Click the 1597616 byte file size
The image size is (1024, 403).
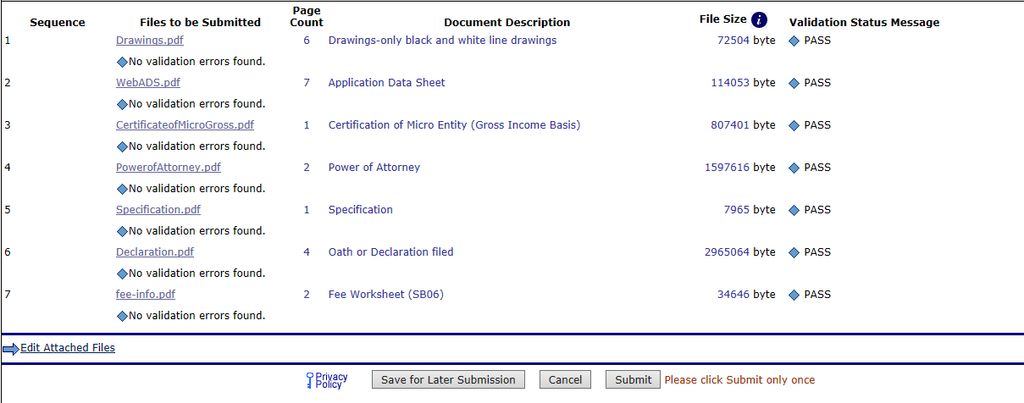tap(740, 167)
